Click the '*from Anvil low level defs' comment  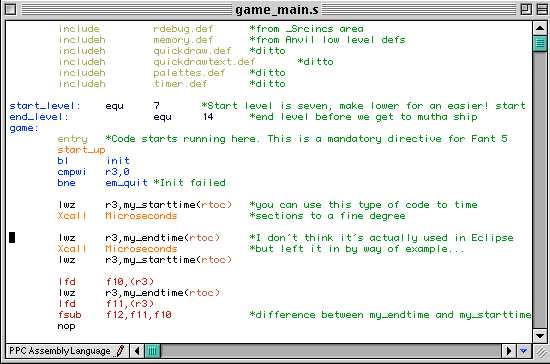327,40
